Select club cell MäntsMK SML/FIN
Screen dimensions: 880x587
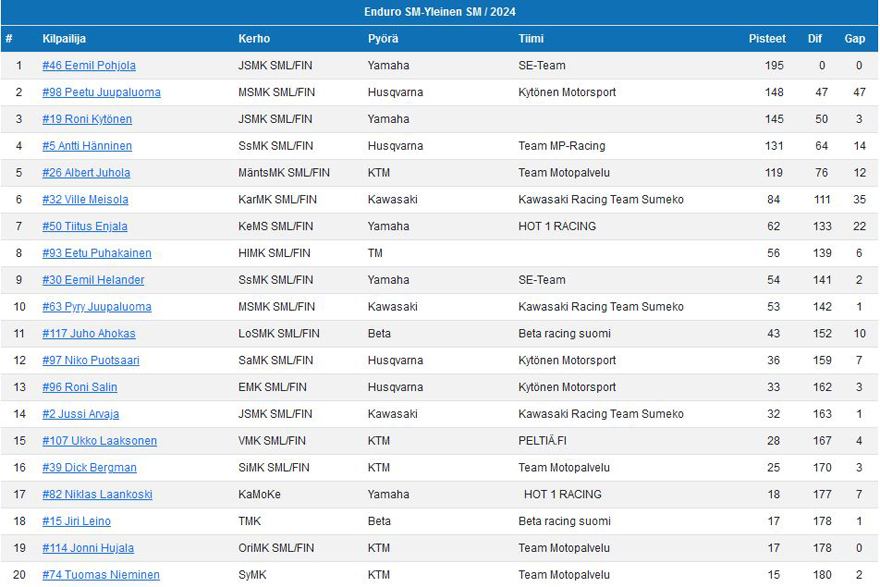[x=283, y=173]
